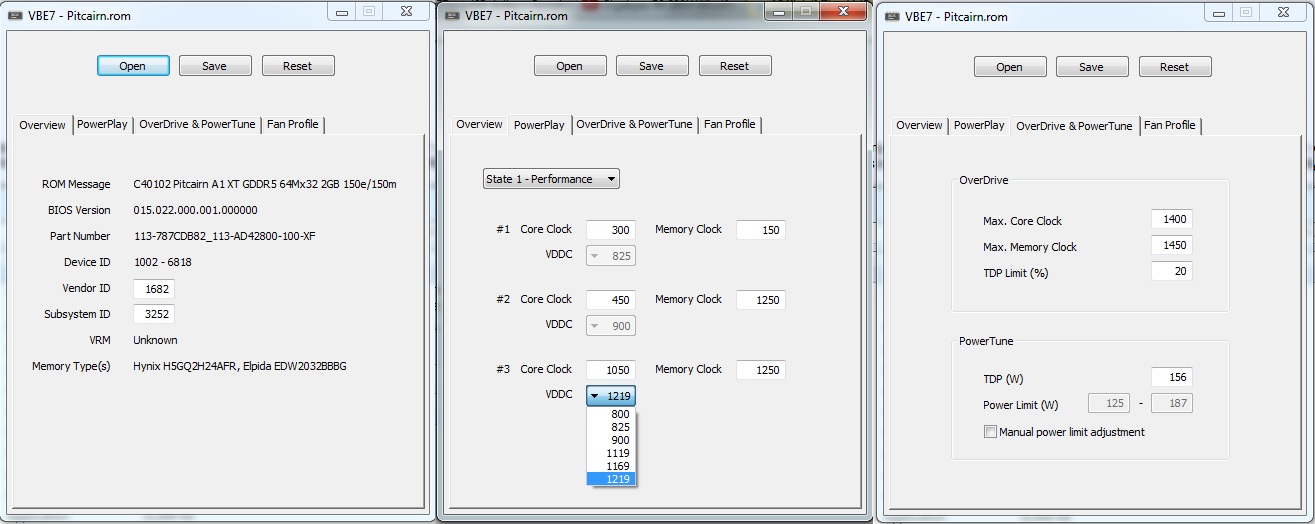
Task: Click Vendor ID field showing 1682
Action: point(153,288)
